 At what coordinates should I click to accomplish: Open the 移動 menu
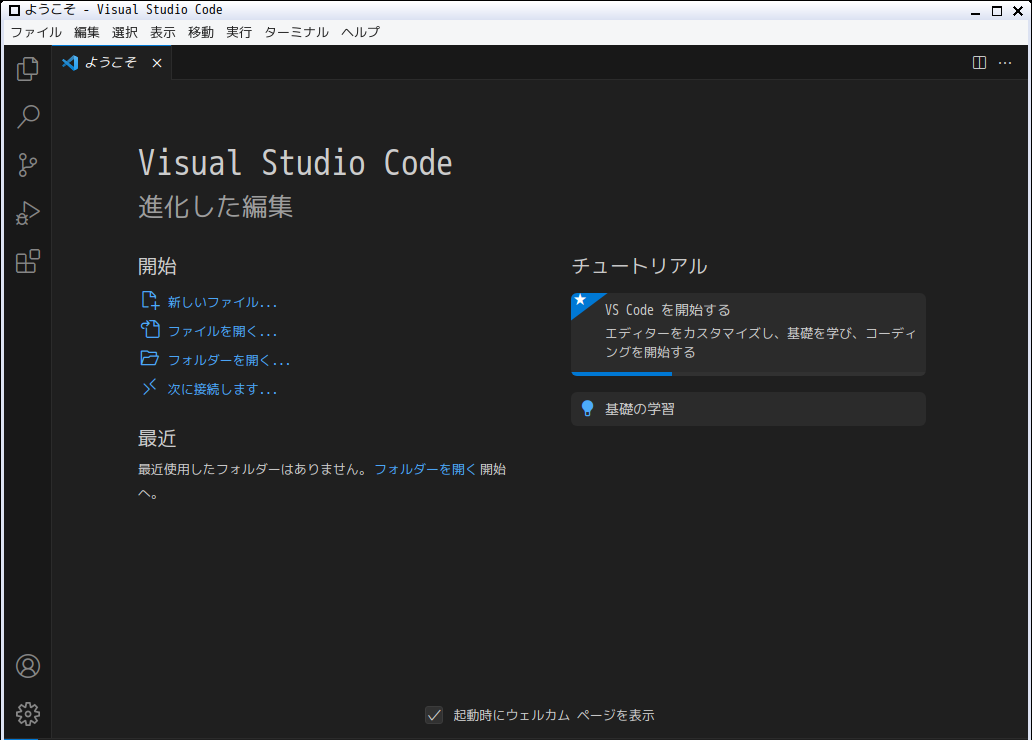pyautogui.click(x=201, y=32)
